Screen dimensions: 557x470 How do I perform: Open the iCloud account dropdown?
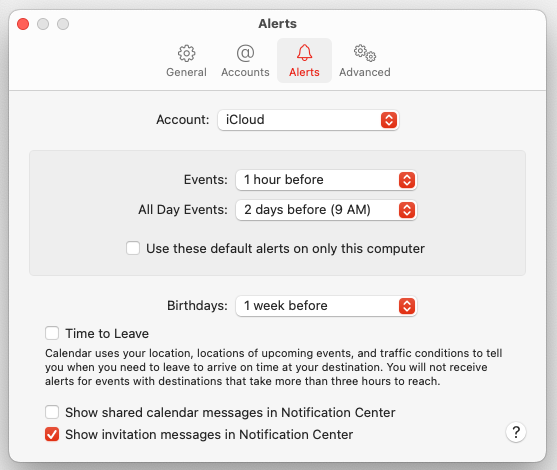308,120
